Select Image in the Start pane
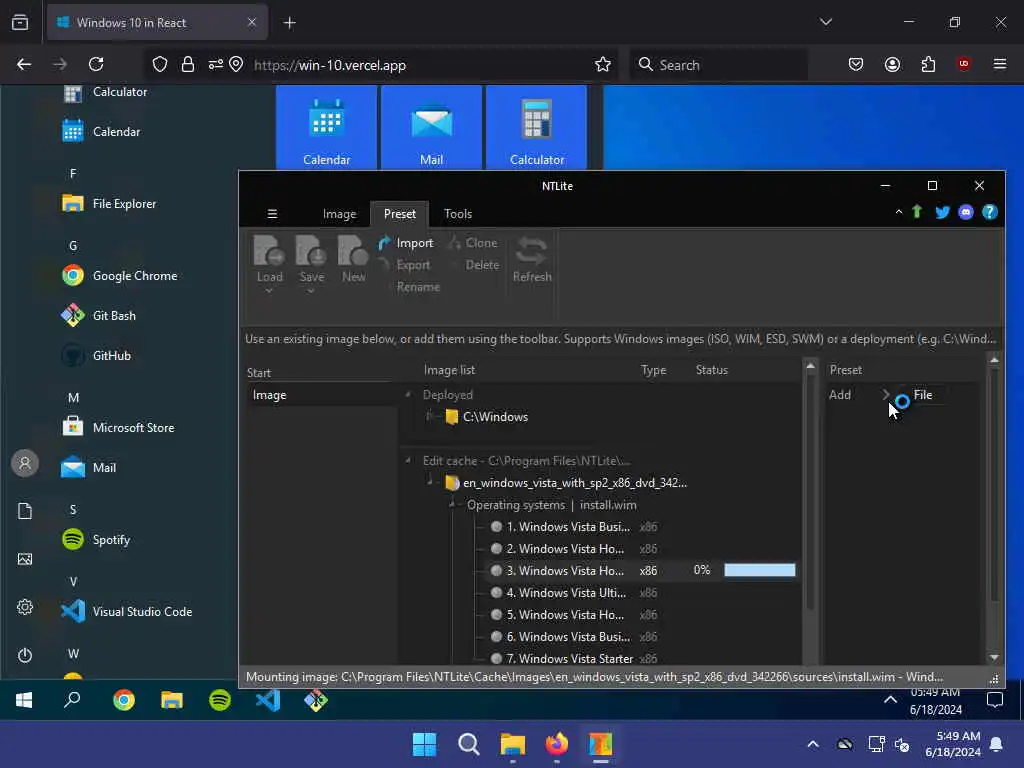1024x768 pixels. (x=269, y=394)
